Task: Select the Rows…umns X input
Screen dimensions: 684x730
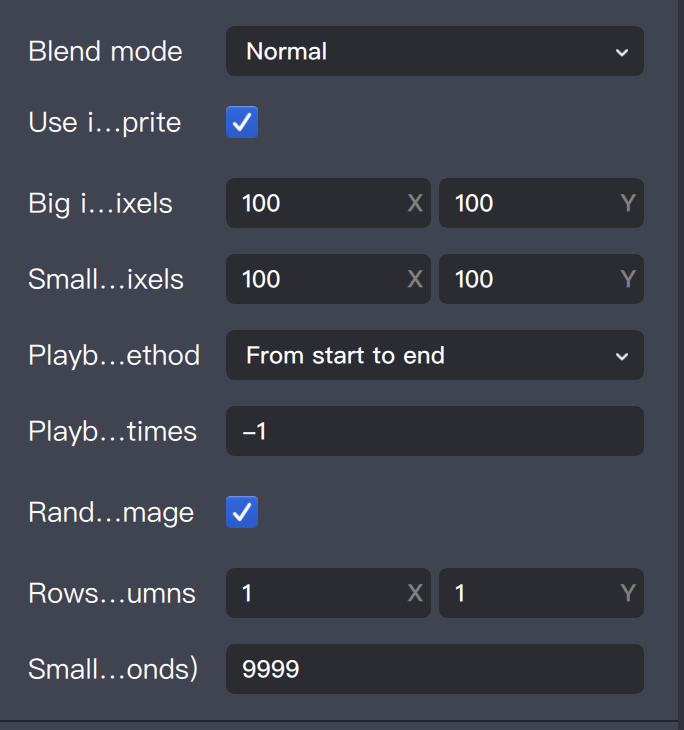Action: click(x=320, y=593)
